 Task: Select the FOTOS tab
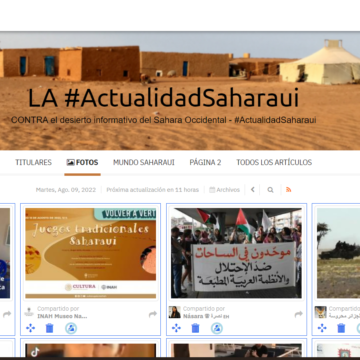(x=82, y=162)
